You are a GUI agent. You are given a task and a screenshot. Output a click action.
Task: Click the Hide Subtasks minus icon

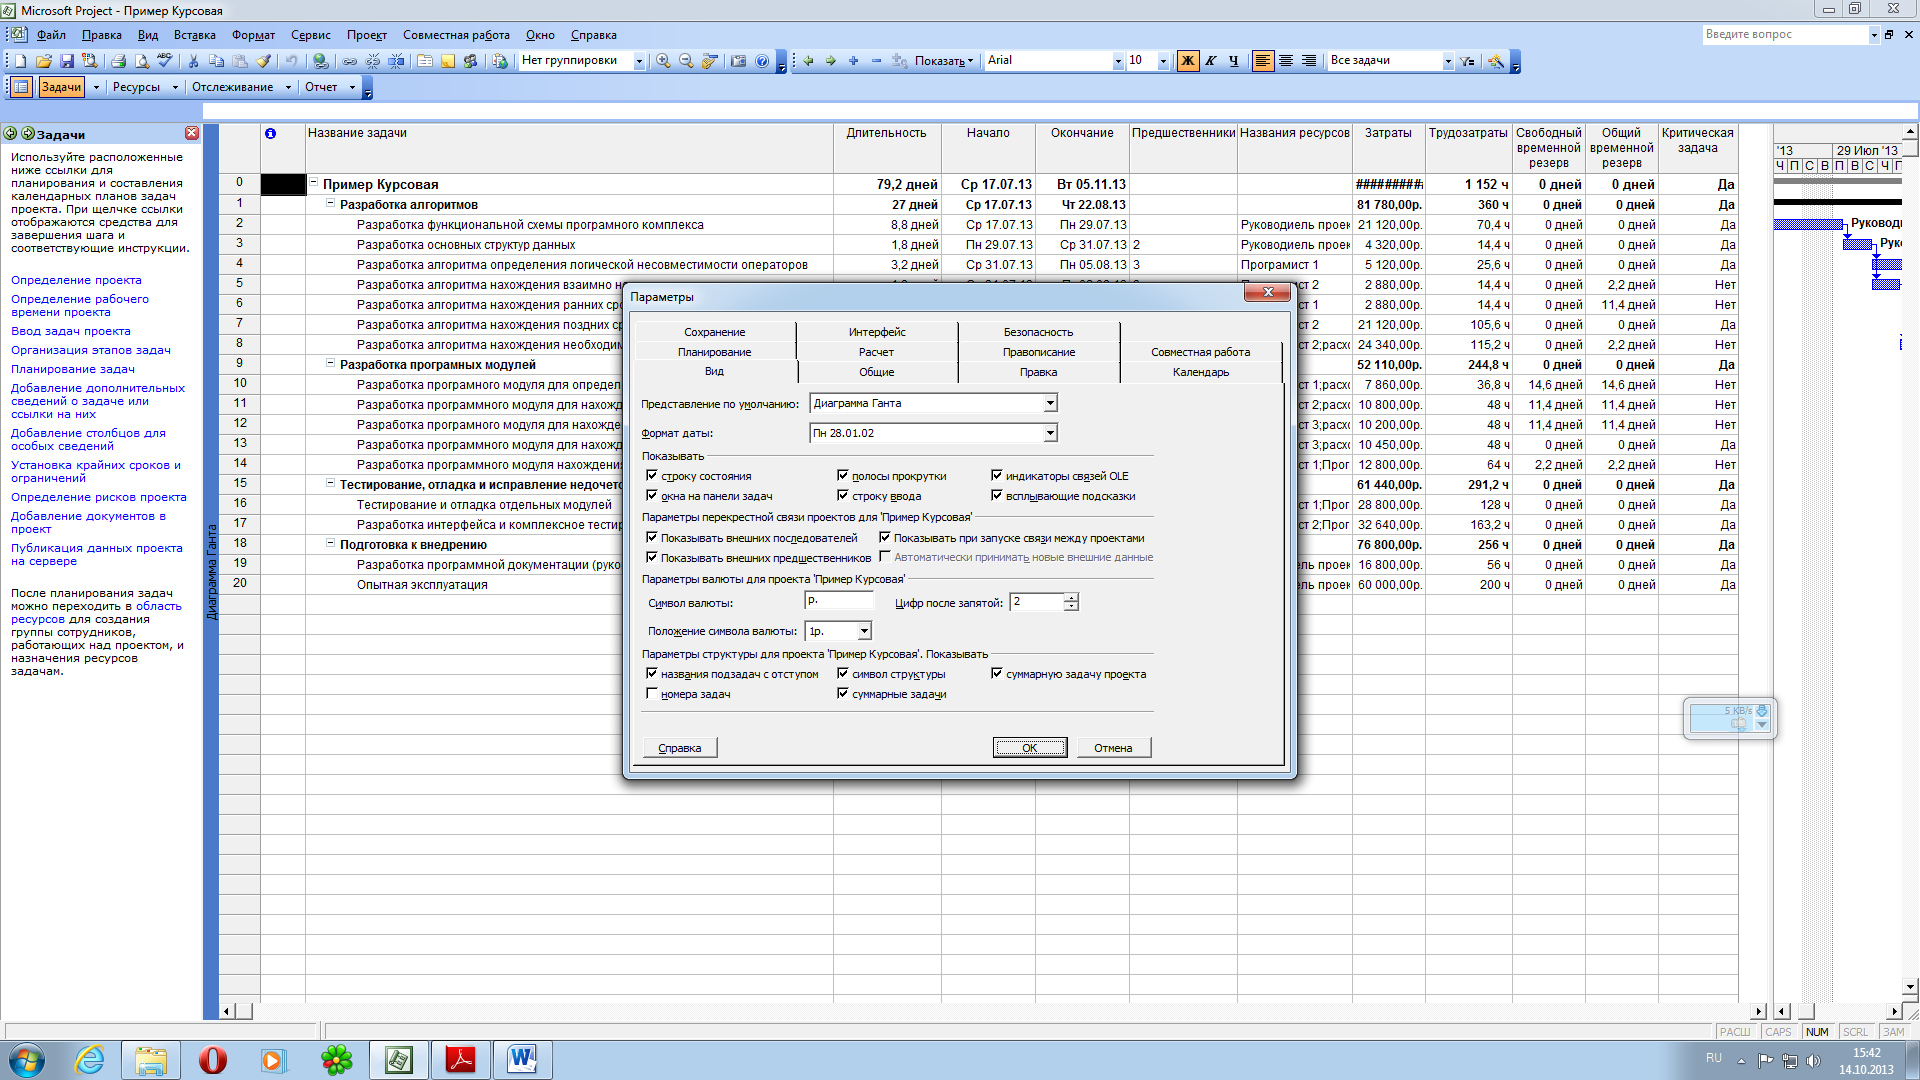pyautogui.click(x=877, y=61)
